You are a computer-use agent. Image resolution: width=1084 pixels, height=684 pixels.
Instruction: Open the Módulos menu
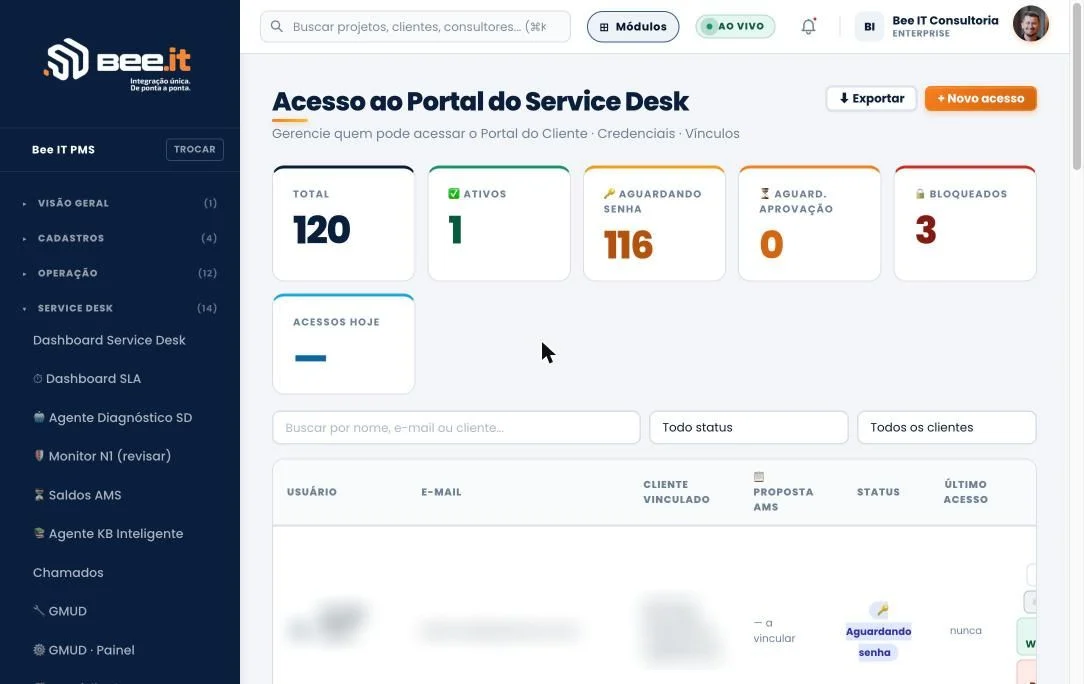[633, 27]
